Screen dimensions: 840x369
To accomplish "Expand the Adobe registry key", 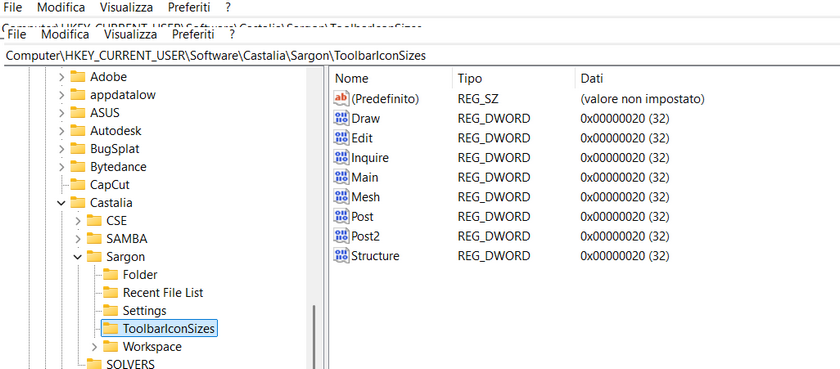I will [x=62, y=77].
